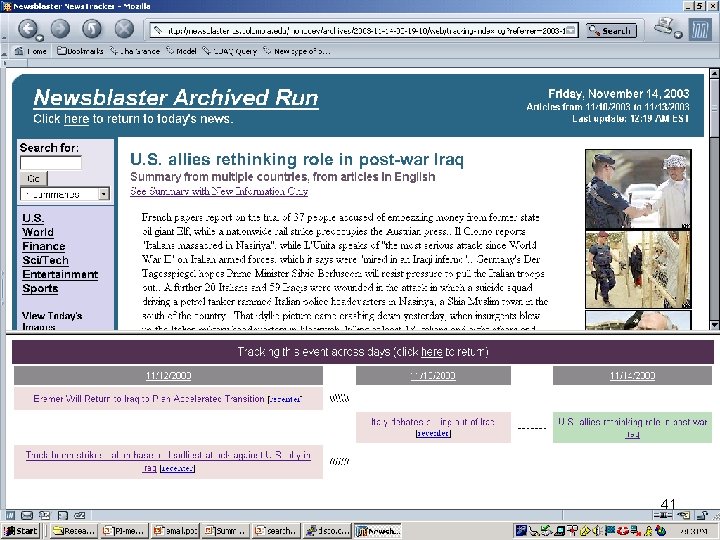Click the Search button in navigation toolbar
This screenshot has width=720, height=540.
(611, 31)
